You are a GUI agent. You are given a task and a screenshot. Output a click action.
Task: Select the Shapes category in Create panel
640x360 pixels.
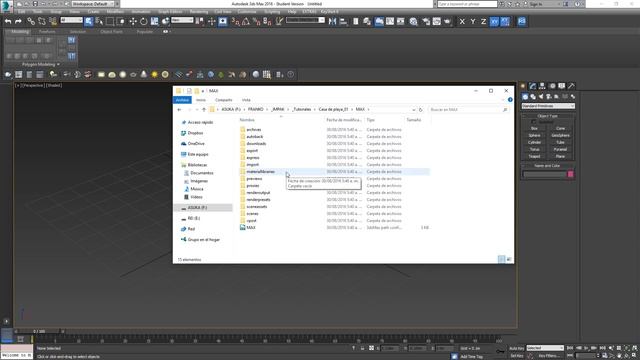[533, 97]
